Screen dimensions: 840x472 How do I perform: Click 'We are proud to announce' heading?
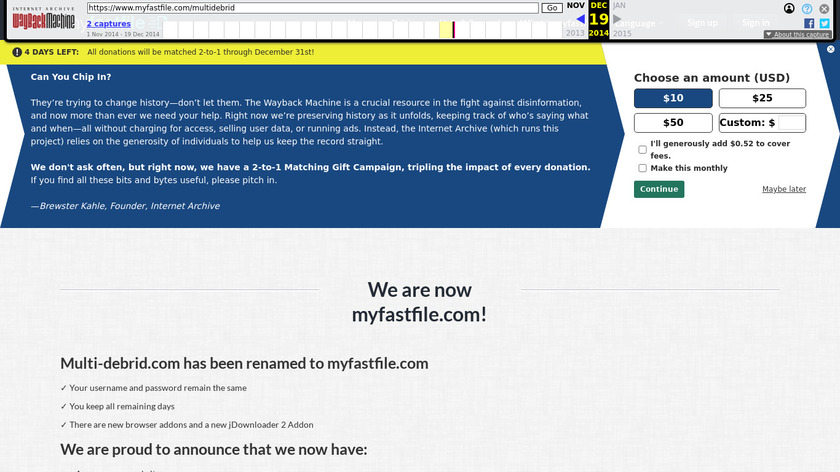[x=214, y=449]
